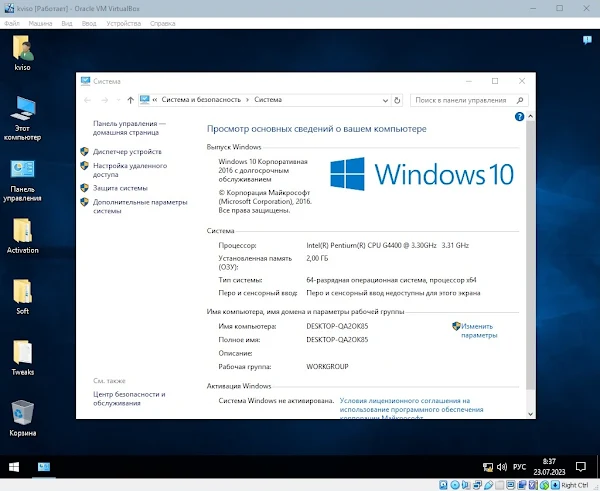Click scrollbar down arrow in System window
This screenshot has height=491, width=600.
pyautogui.click(x=530, y=414)
